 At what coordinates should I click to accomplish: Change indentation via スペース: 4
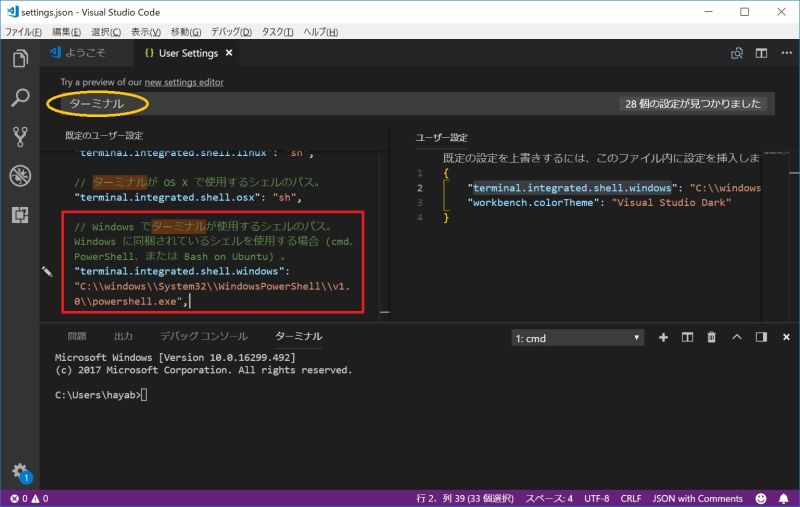tap(549, 498)
